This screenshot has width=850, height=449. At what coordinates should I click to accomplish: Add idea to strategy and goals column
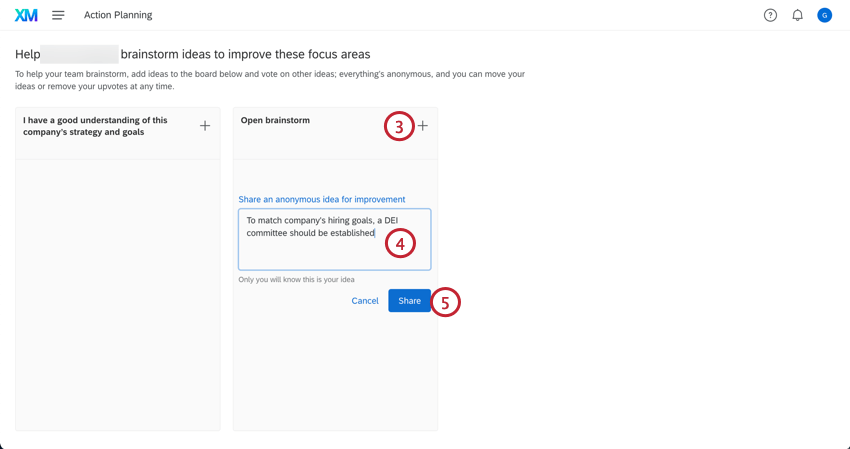[205, 126]
